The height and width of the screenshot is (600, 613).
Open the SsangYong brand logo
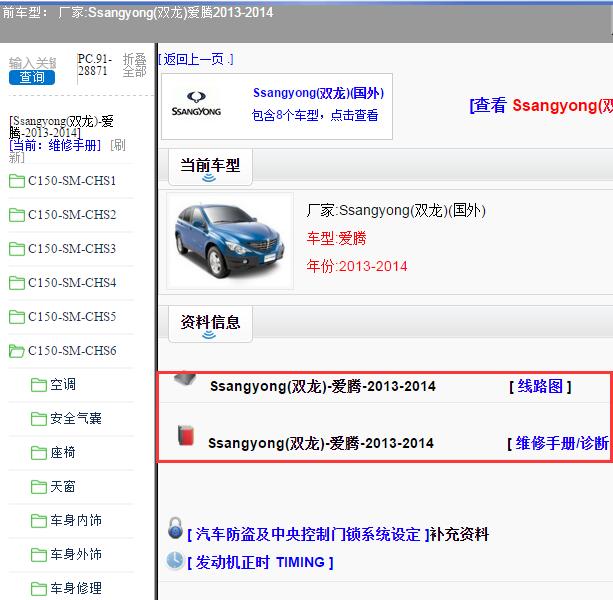coord(196,104)
